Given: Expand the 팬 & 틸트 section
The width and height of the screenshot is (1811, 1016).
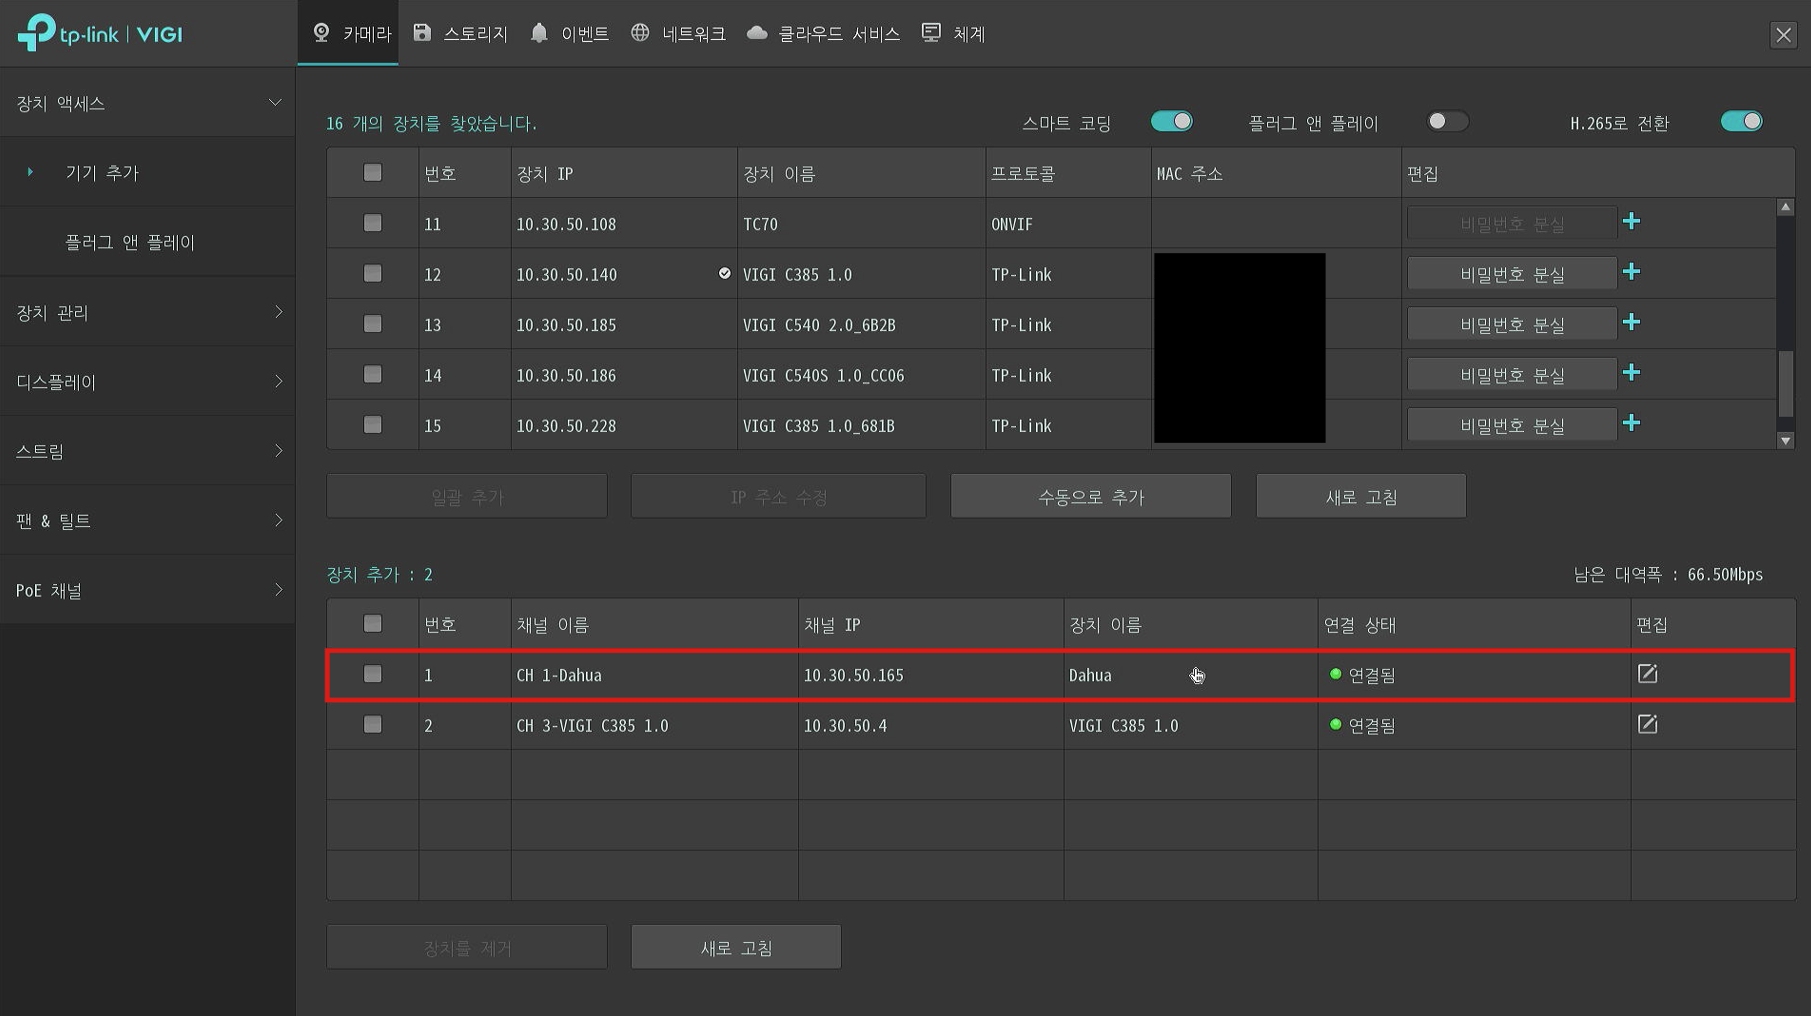Looking at the screenshot, I should click(x=148, y=520).
